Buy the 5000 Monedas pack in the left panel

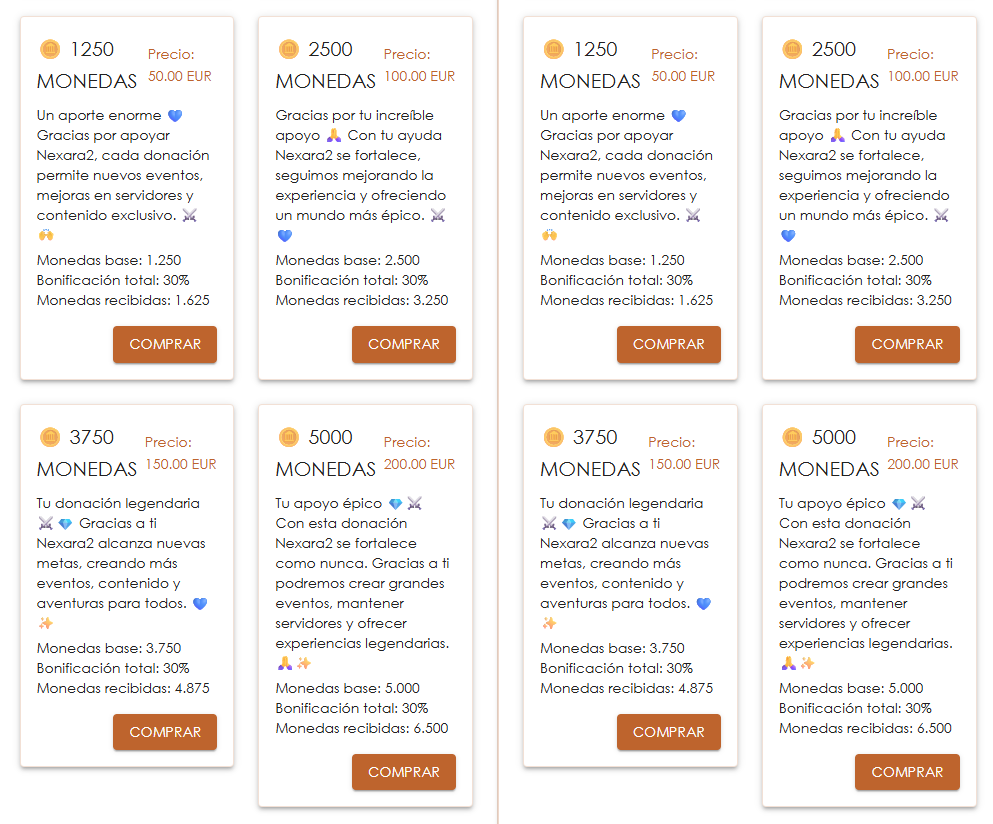(x=404, y=772)
